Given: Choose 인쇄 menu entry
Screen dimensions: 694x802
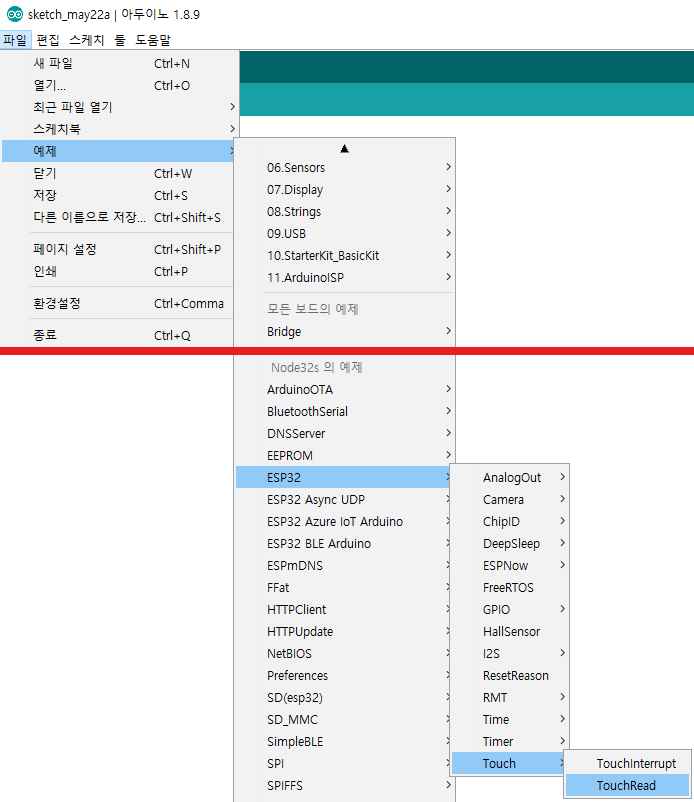Looking at the screenshot, I should point(118,272).
